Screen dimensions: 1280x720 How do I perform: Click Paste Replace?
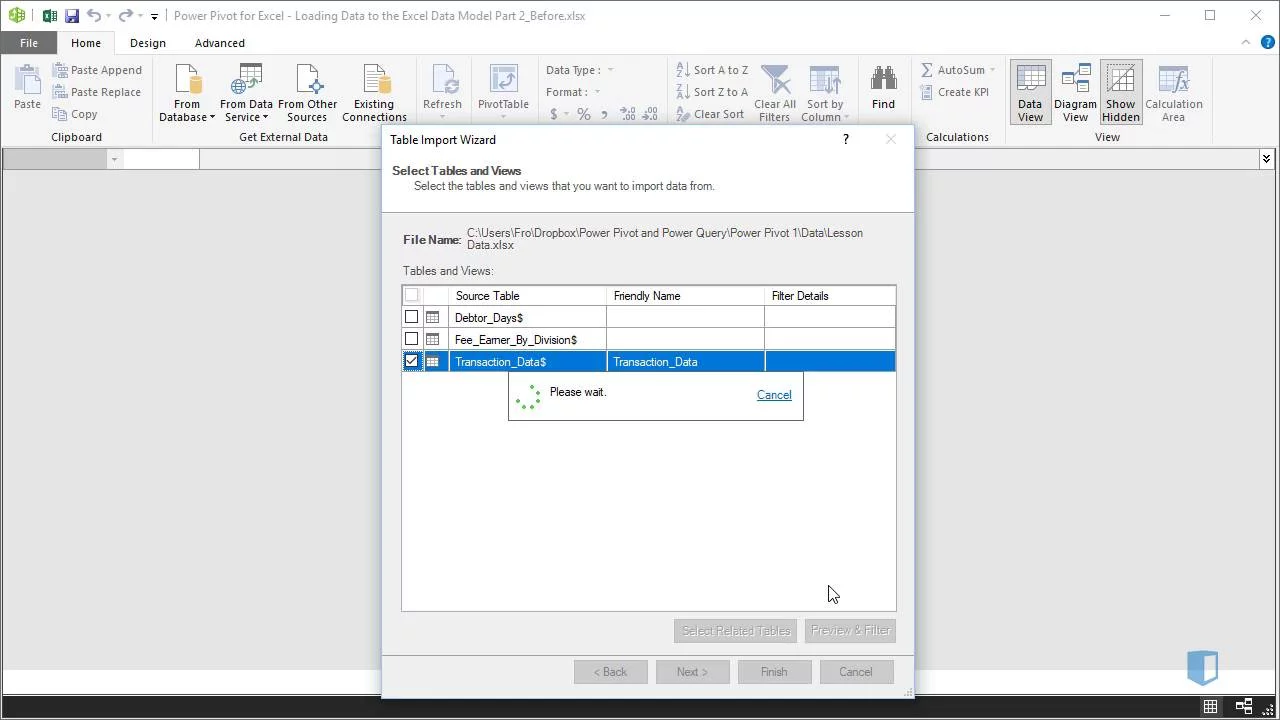click(x=96, y=92)
